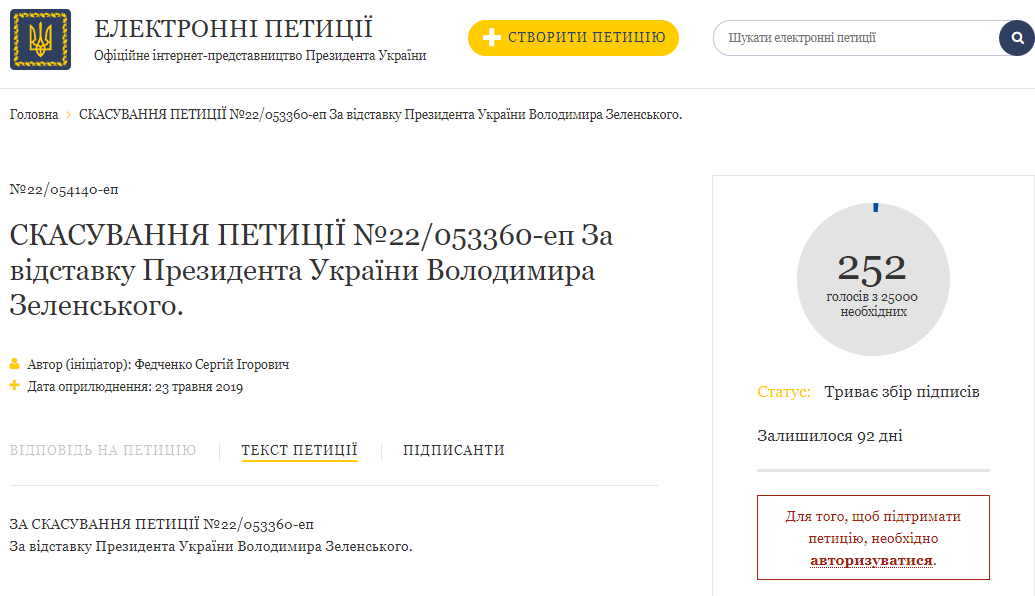Click the "Триває збір підписів" status text
This screenshot has width=1035, height=596.
tap(902, 392)
